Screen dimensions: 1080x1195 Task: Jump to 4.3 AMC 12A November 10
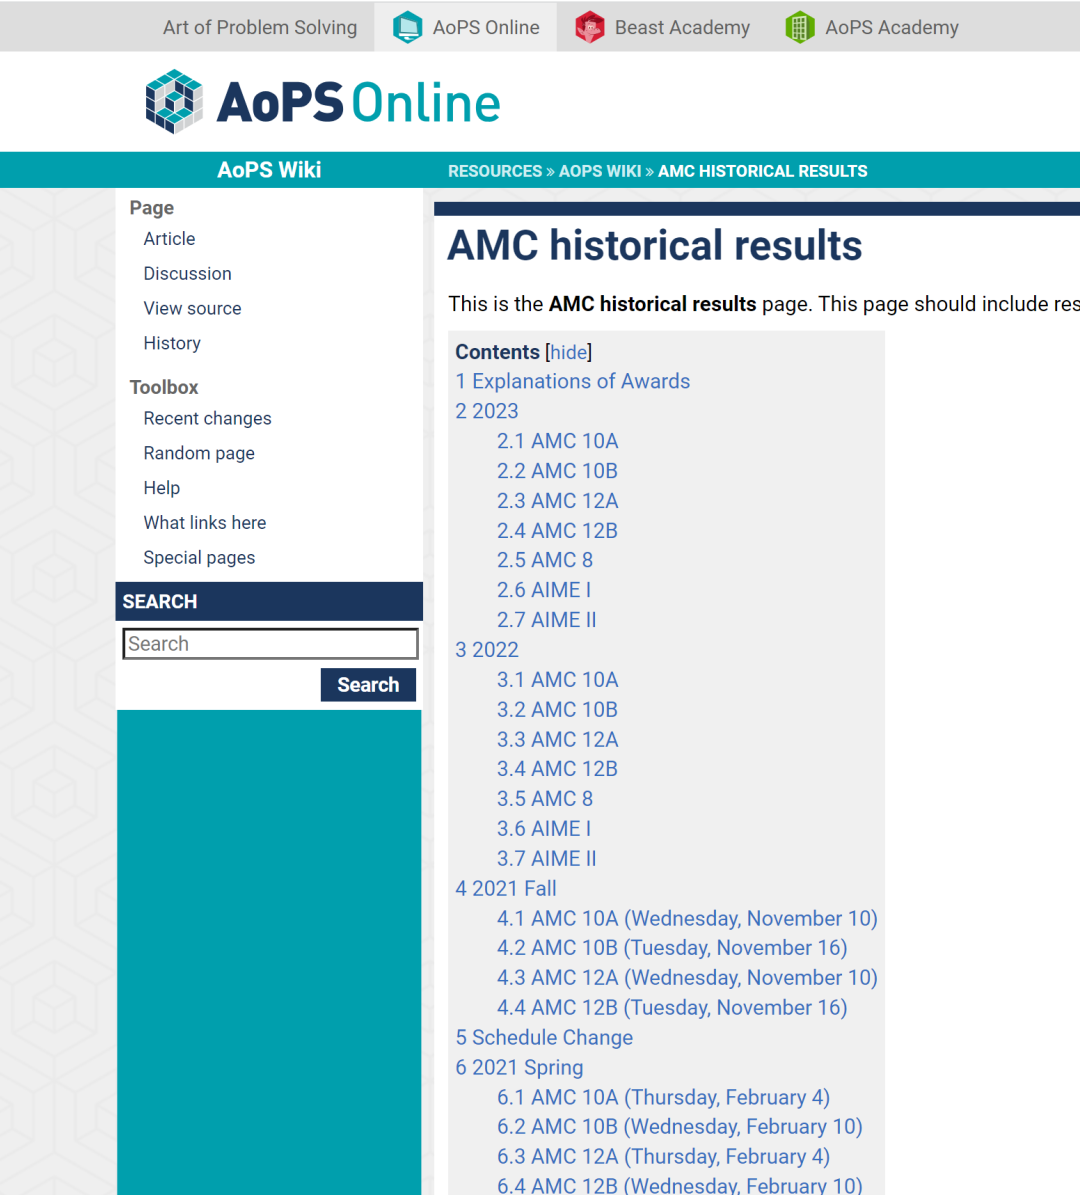[x=687, y=978]
